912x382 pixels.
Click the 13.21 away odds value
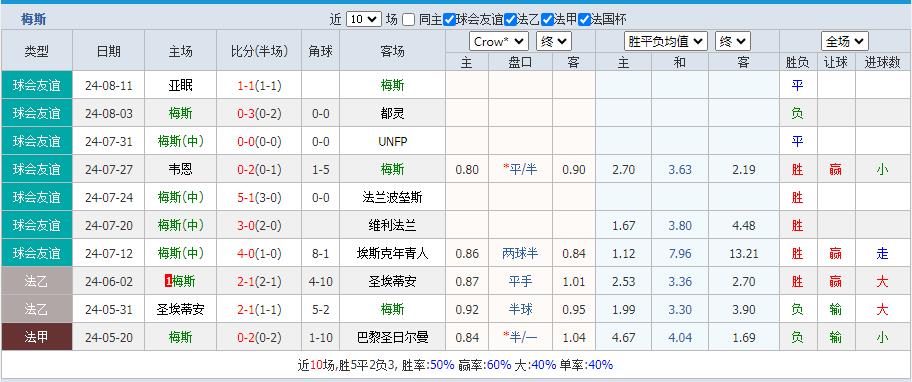743,253
